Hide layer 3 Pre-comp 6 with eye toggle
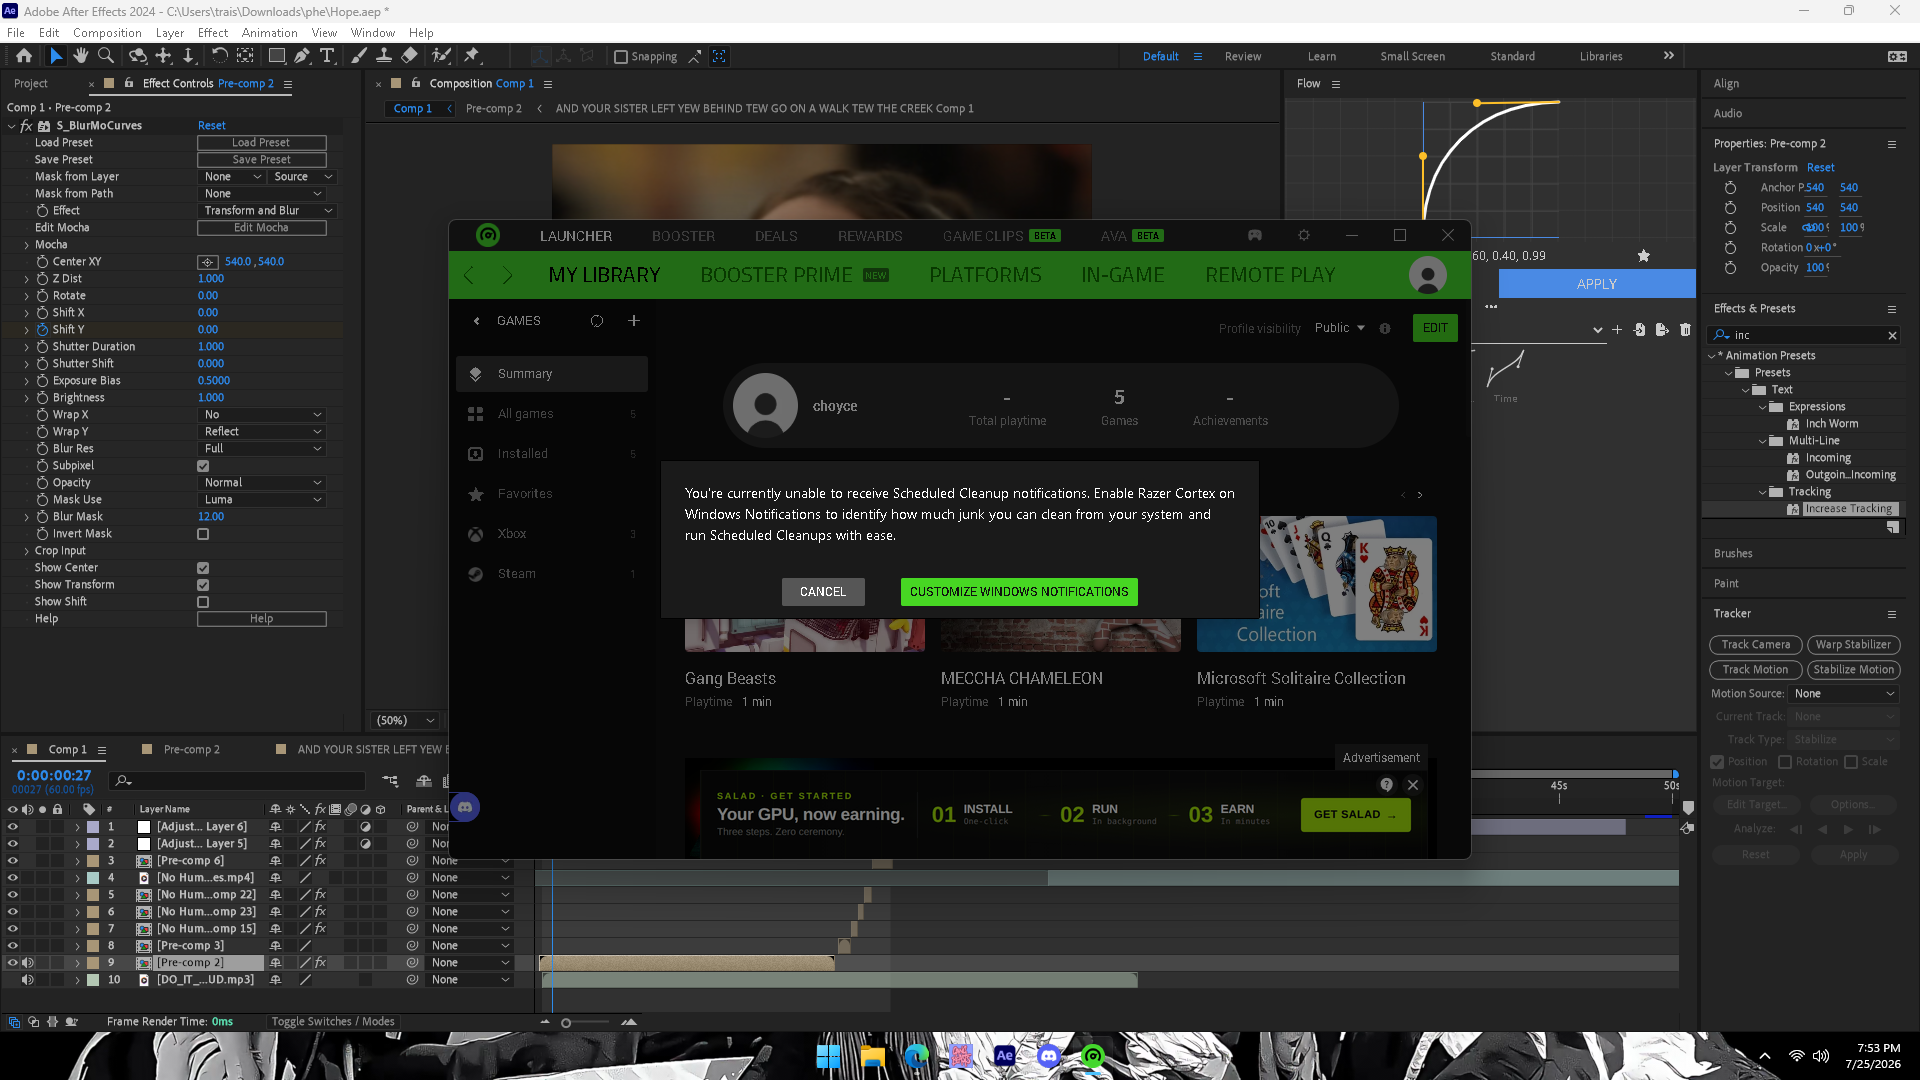 13,861
